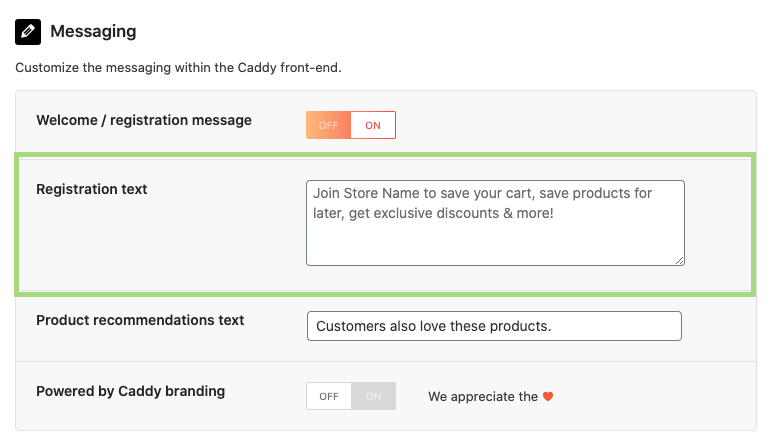Click the 'Registration text' label
The width and height of the screenshot is (773, 447).
(92, 189)
